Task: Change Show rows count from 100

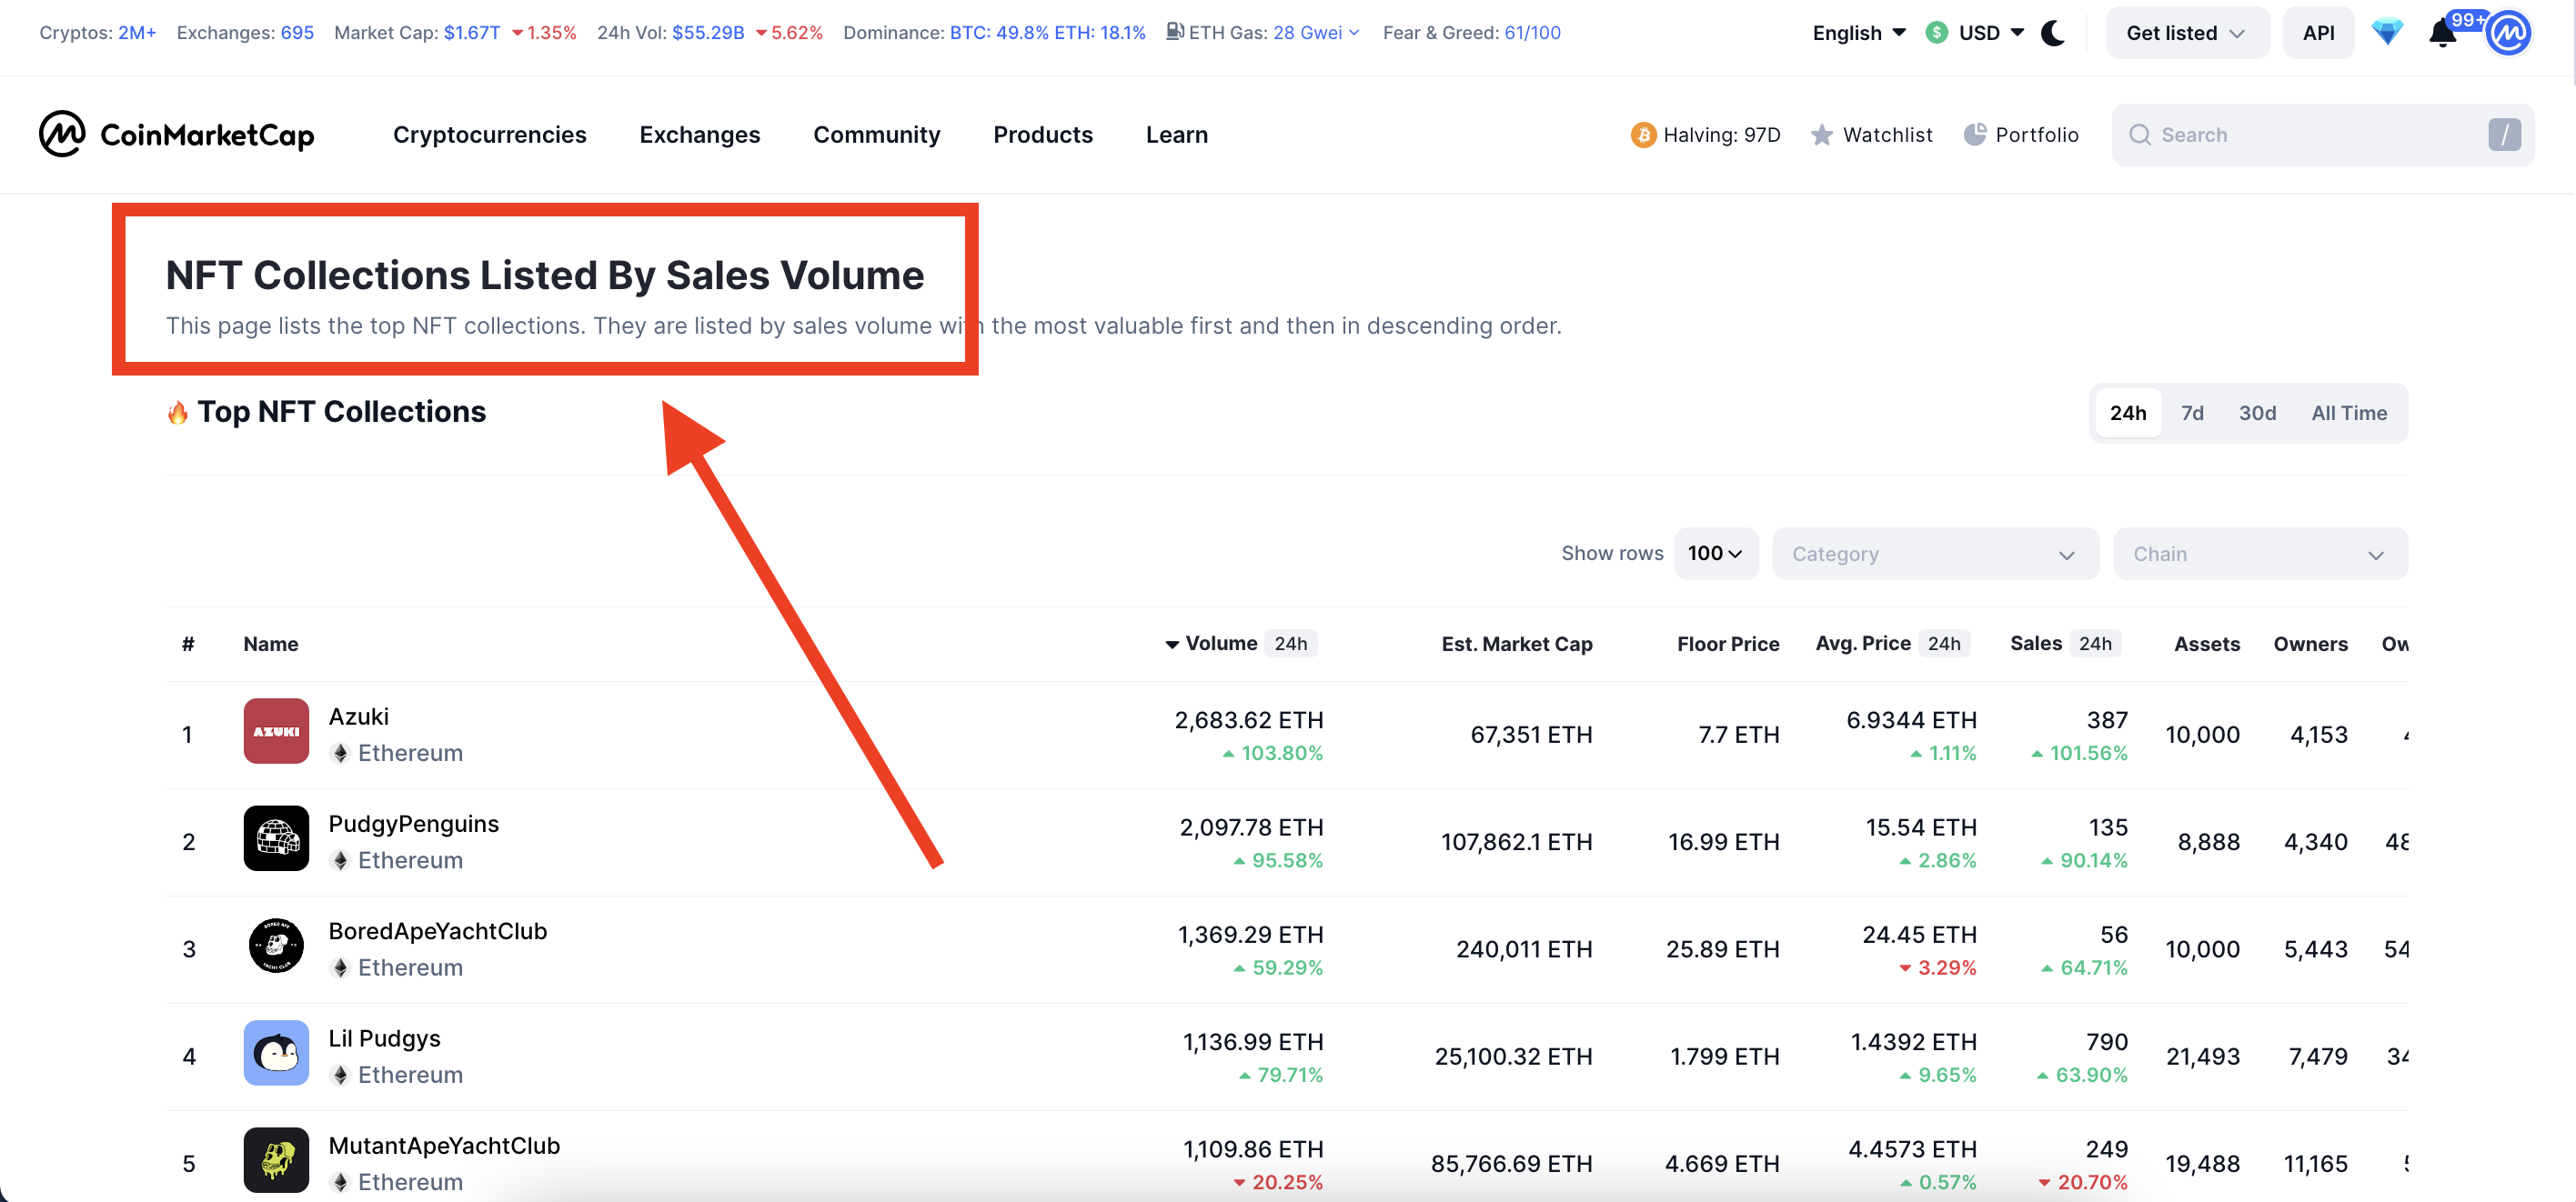Action: tap(1716, 553)
